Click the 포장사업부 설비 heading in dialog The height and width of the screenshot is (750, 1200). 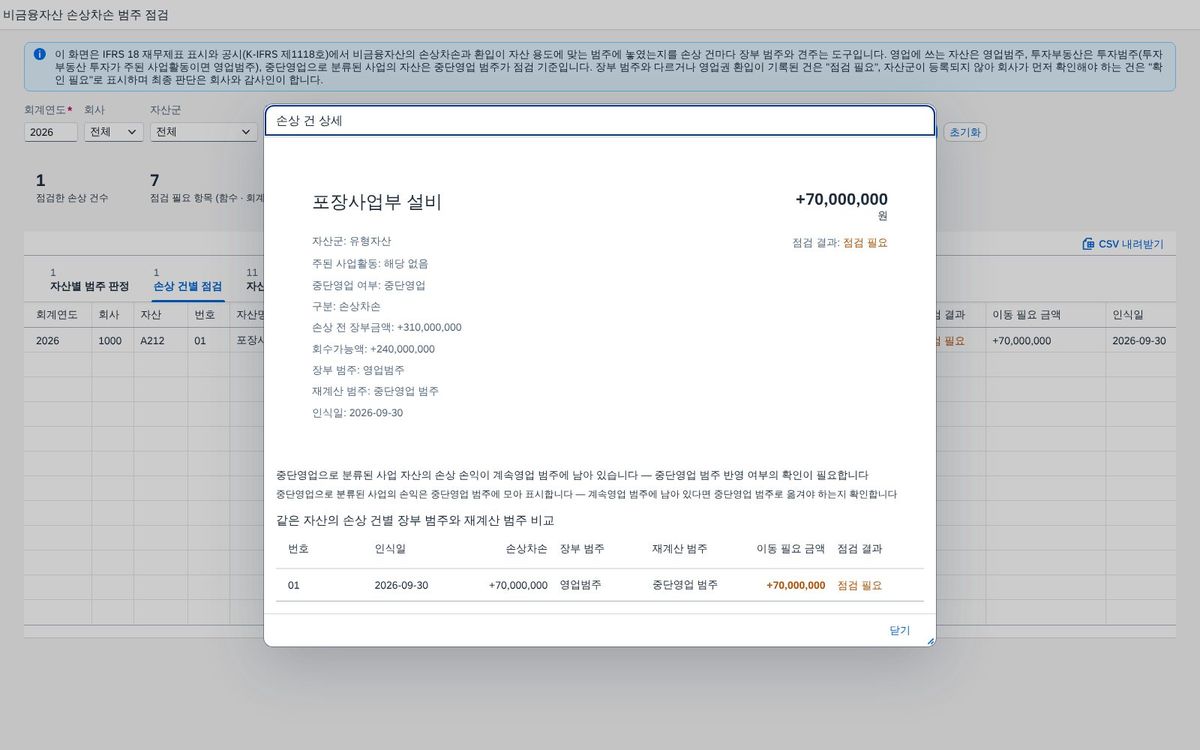pyautogui.click(x=376, y=202)
